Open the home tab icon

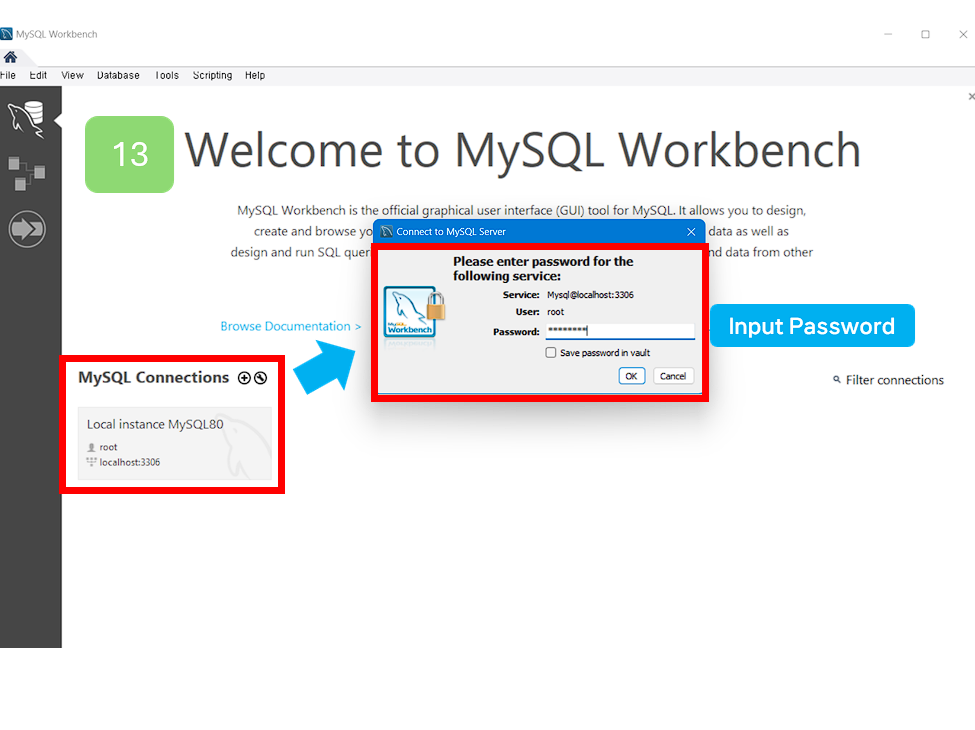(x=10, y=57)
